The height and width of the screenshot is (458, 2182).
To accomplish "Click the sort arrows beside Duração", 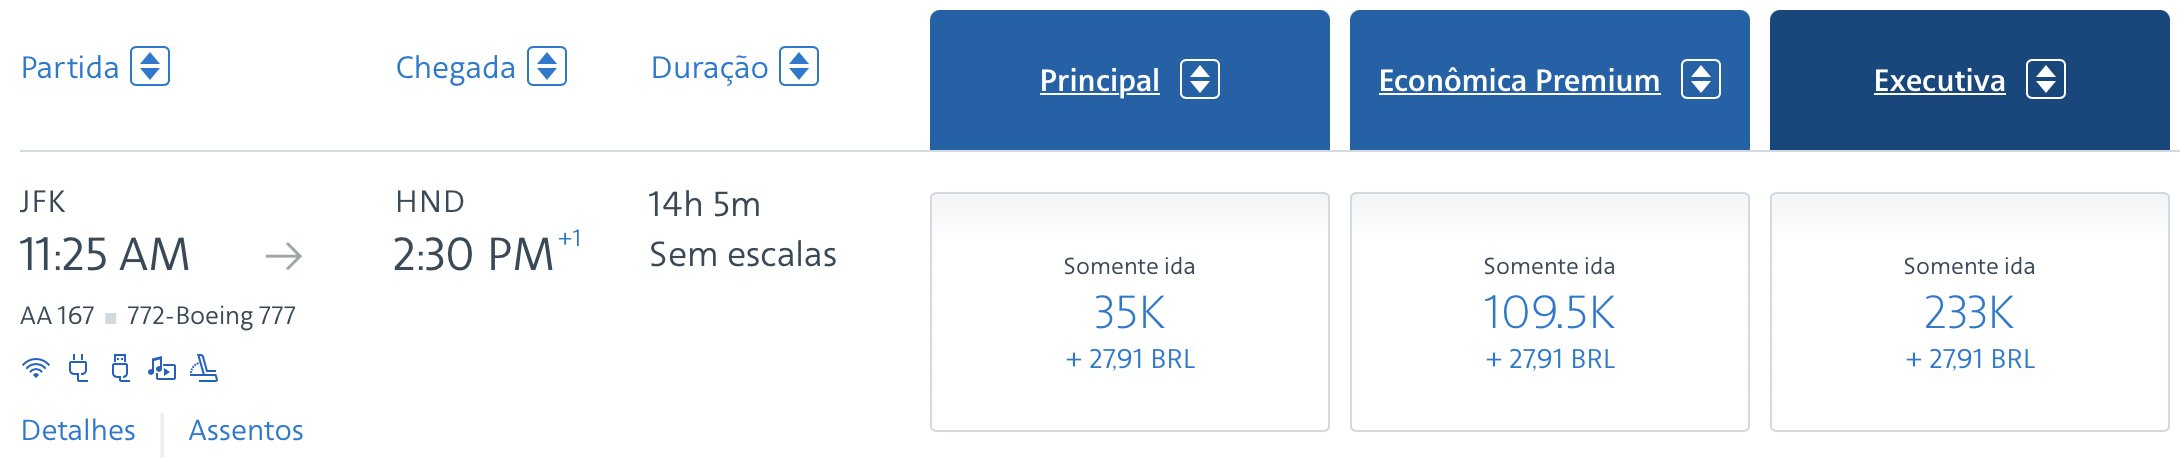I will 799,66.
